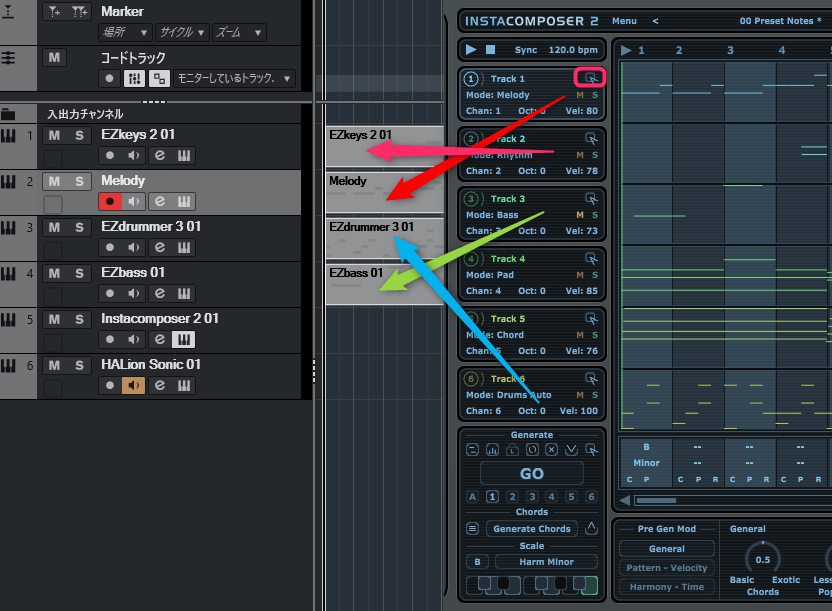Click first rounded icon in Generate row
This screenshot has width=832, height=611.
tap(472, 450)
